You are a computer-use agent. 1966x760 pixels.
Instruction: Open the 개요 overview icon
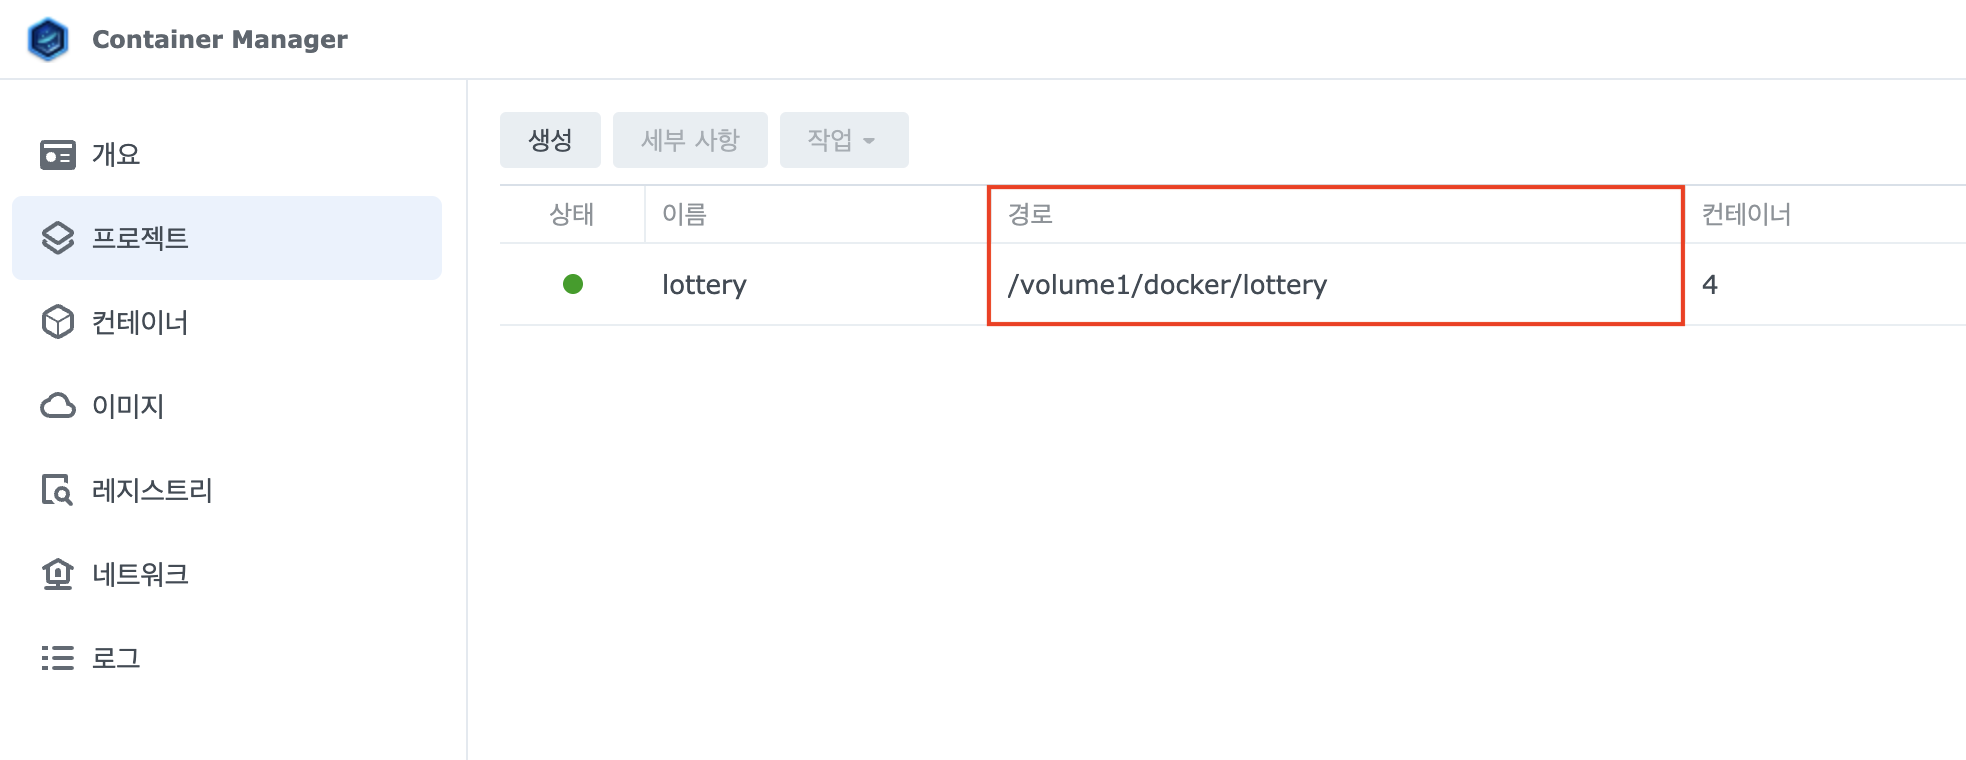[x=58, y=155]
